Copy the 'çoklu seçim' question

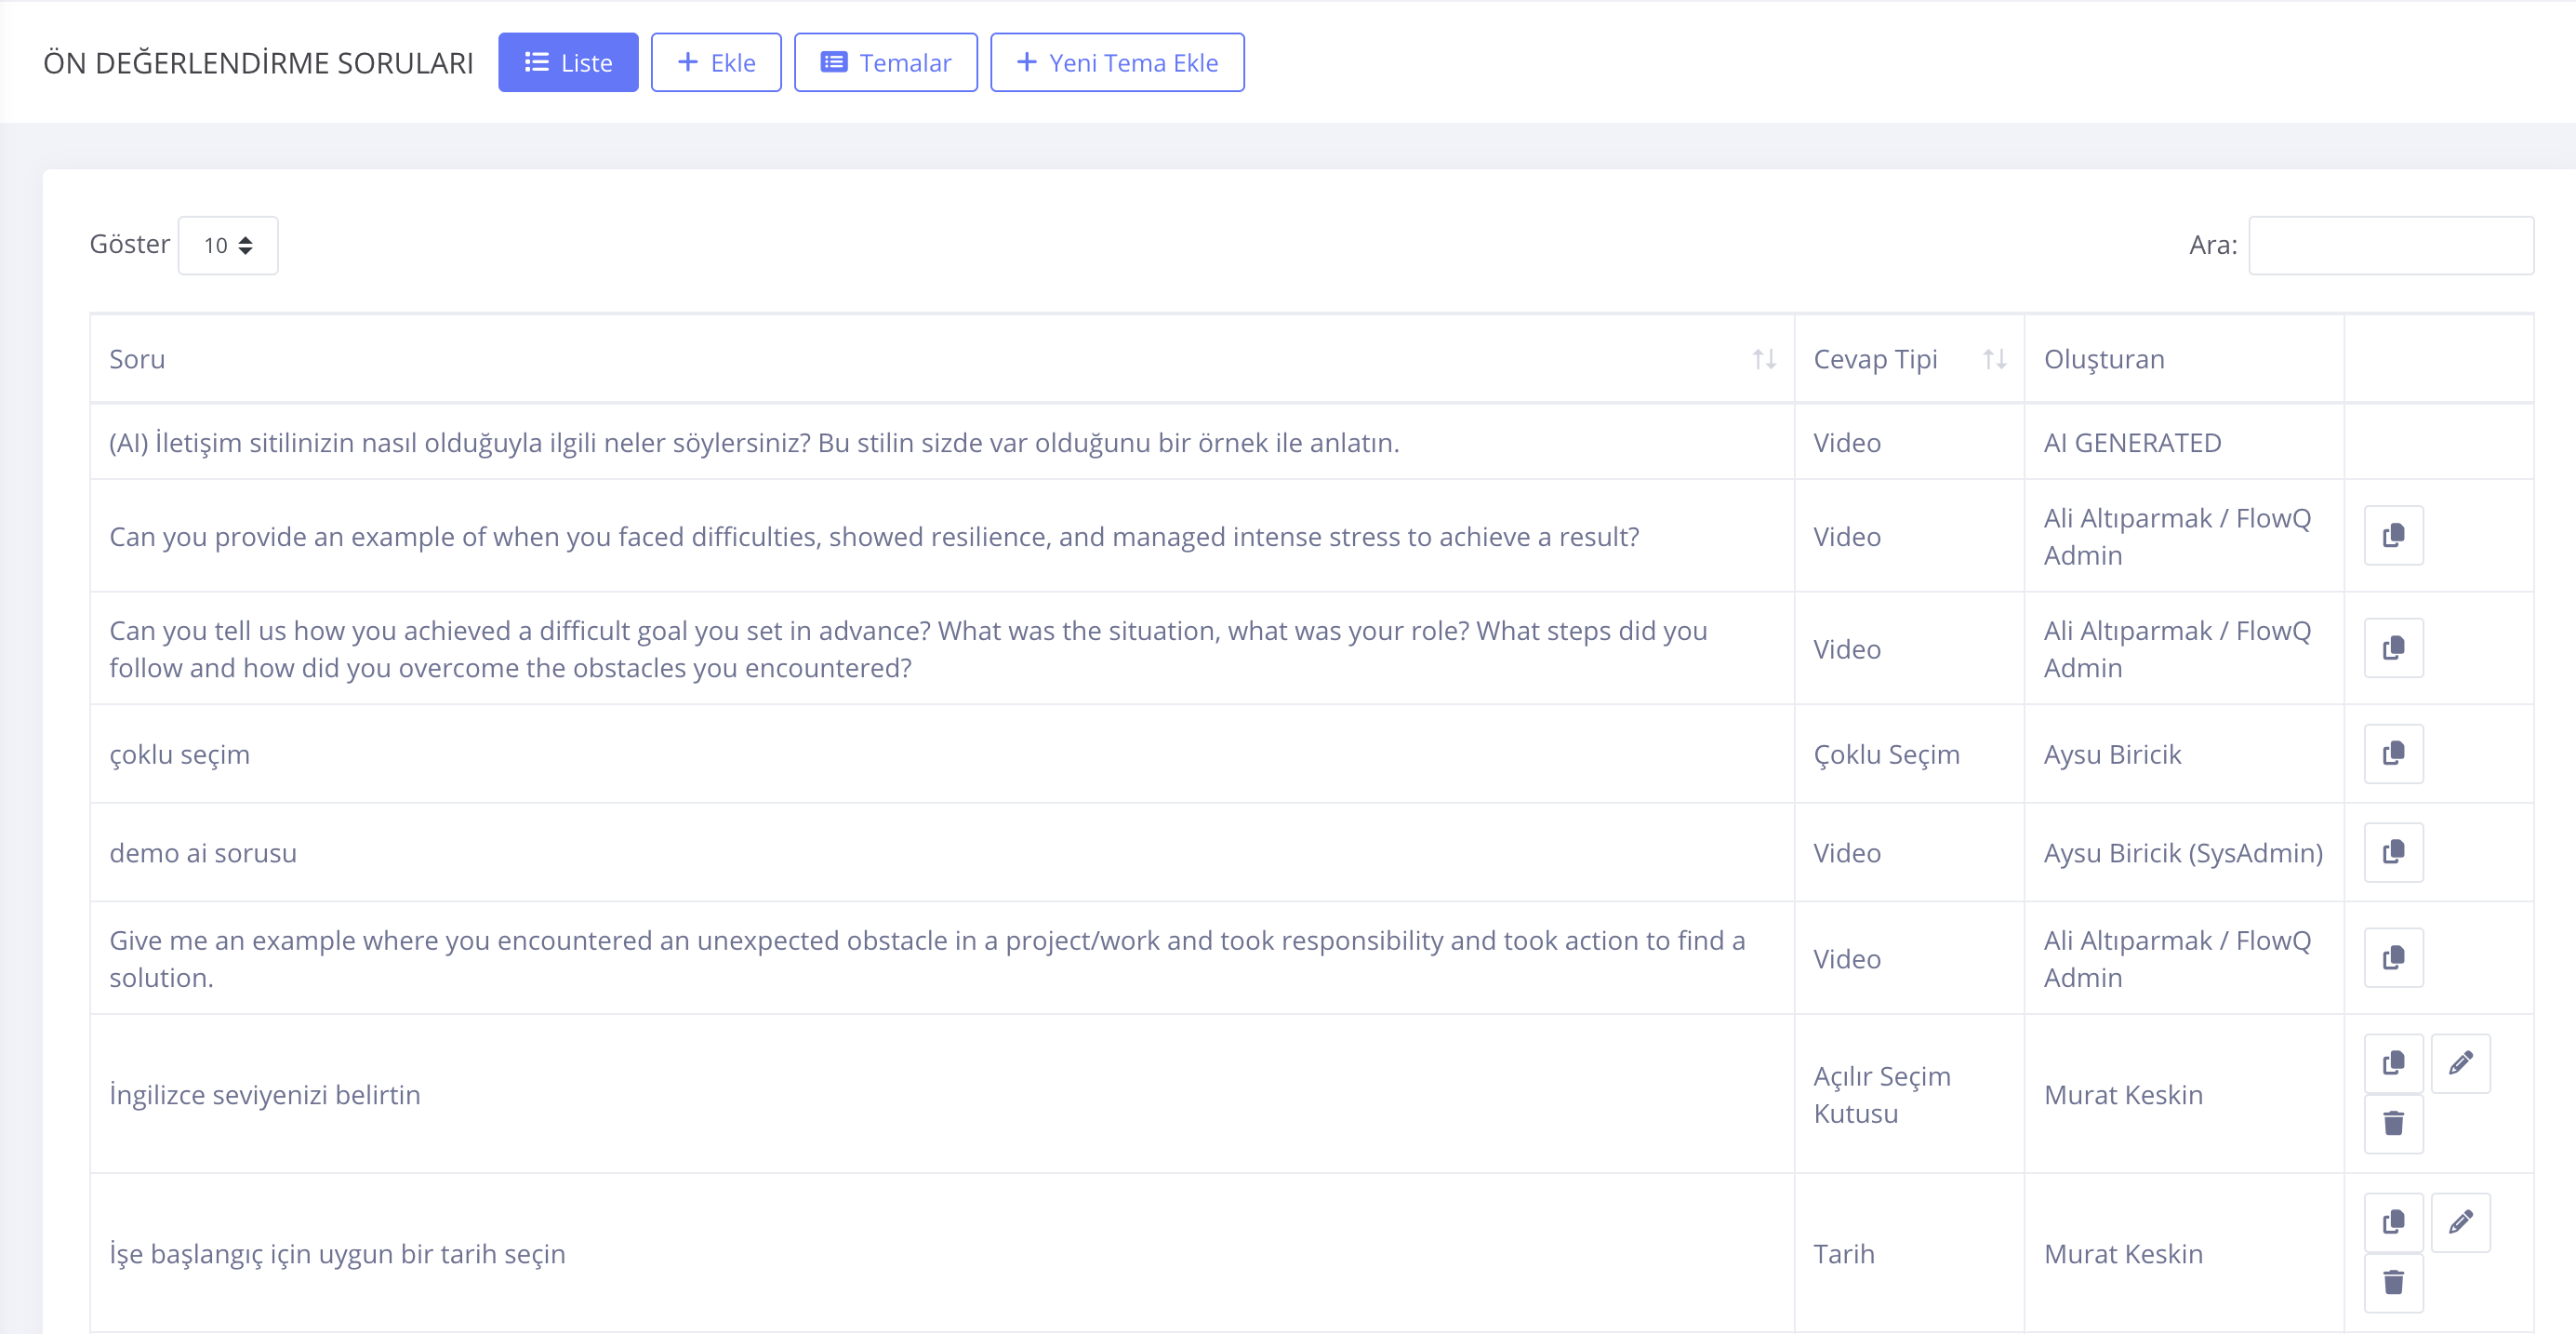2393,753
